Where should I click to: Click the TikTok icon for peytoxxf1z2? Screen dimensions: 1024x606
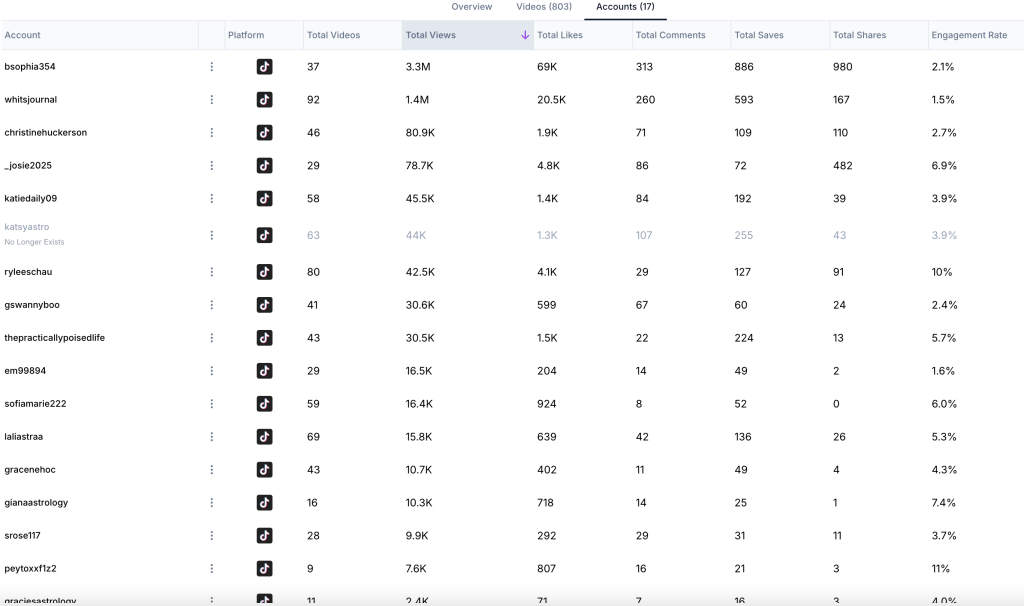(264, 569)
